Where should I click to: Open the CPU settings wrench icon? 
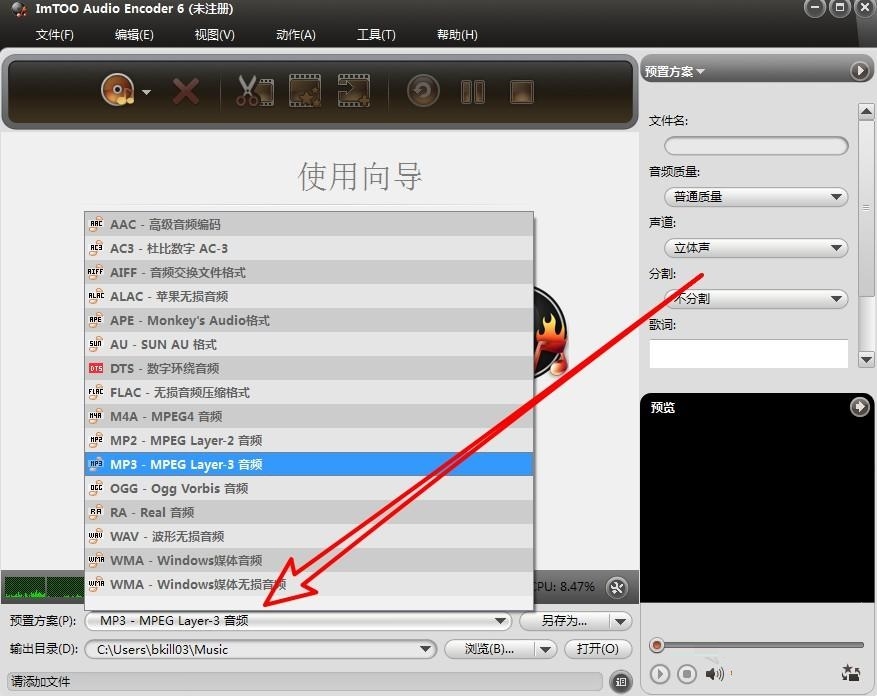pos(617,587)
